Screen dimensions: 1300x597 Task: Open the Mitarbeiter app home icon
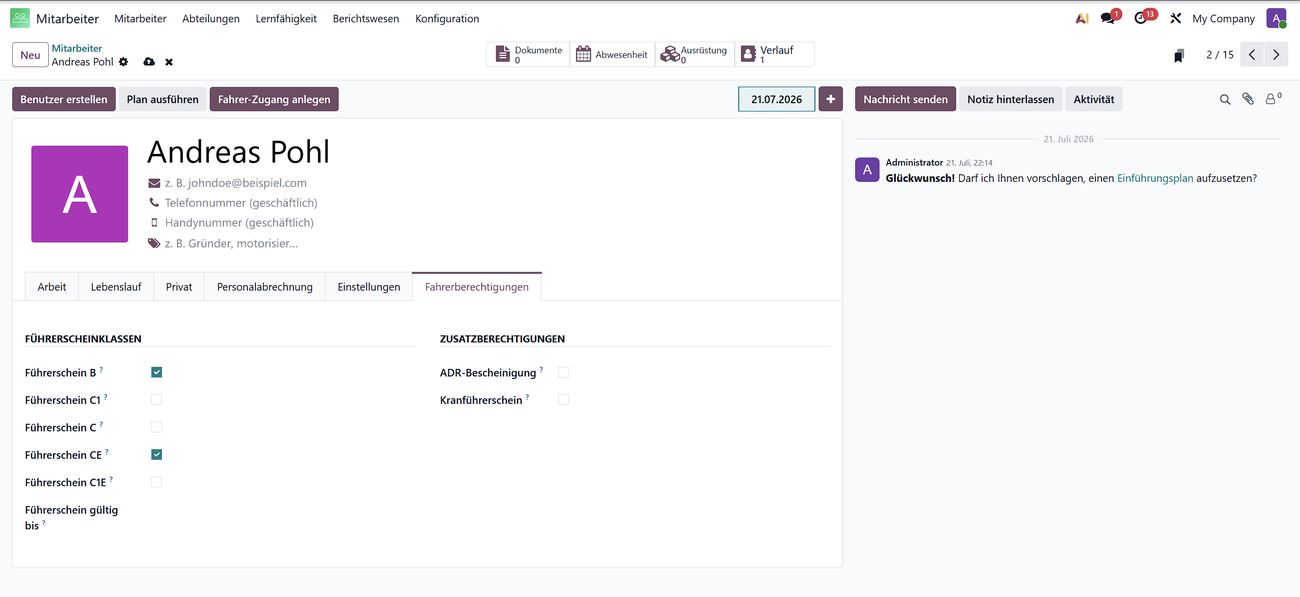tap(20, 18)
